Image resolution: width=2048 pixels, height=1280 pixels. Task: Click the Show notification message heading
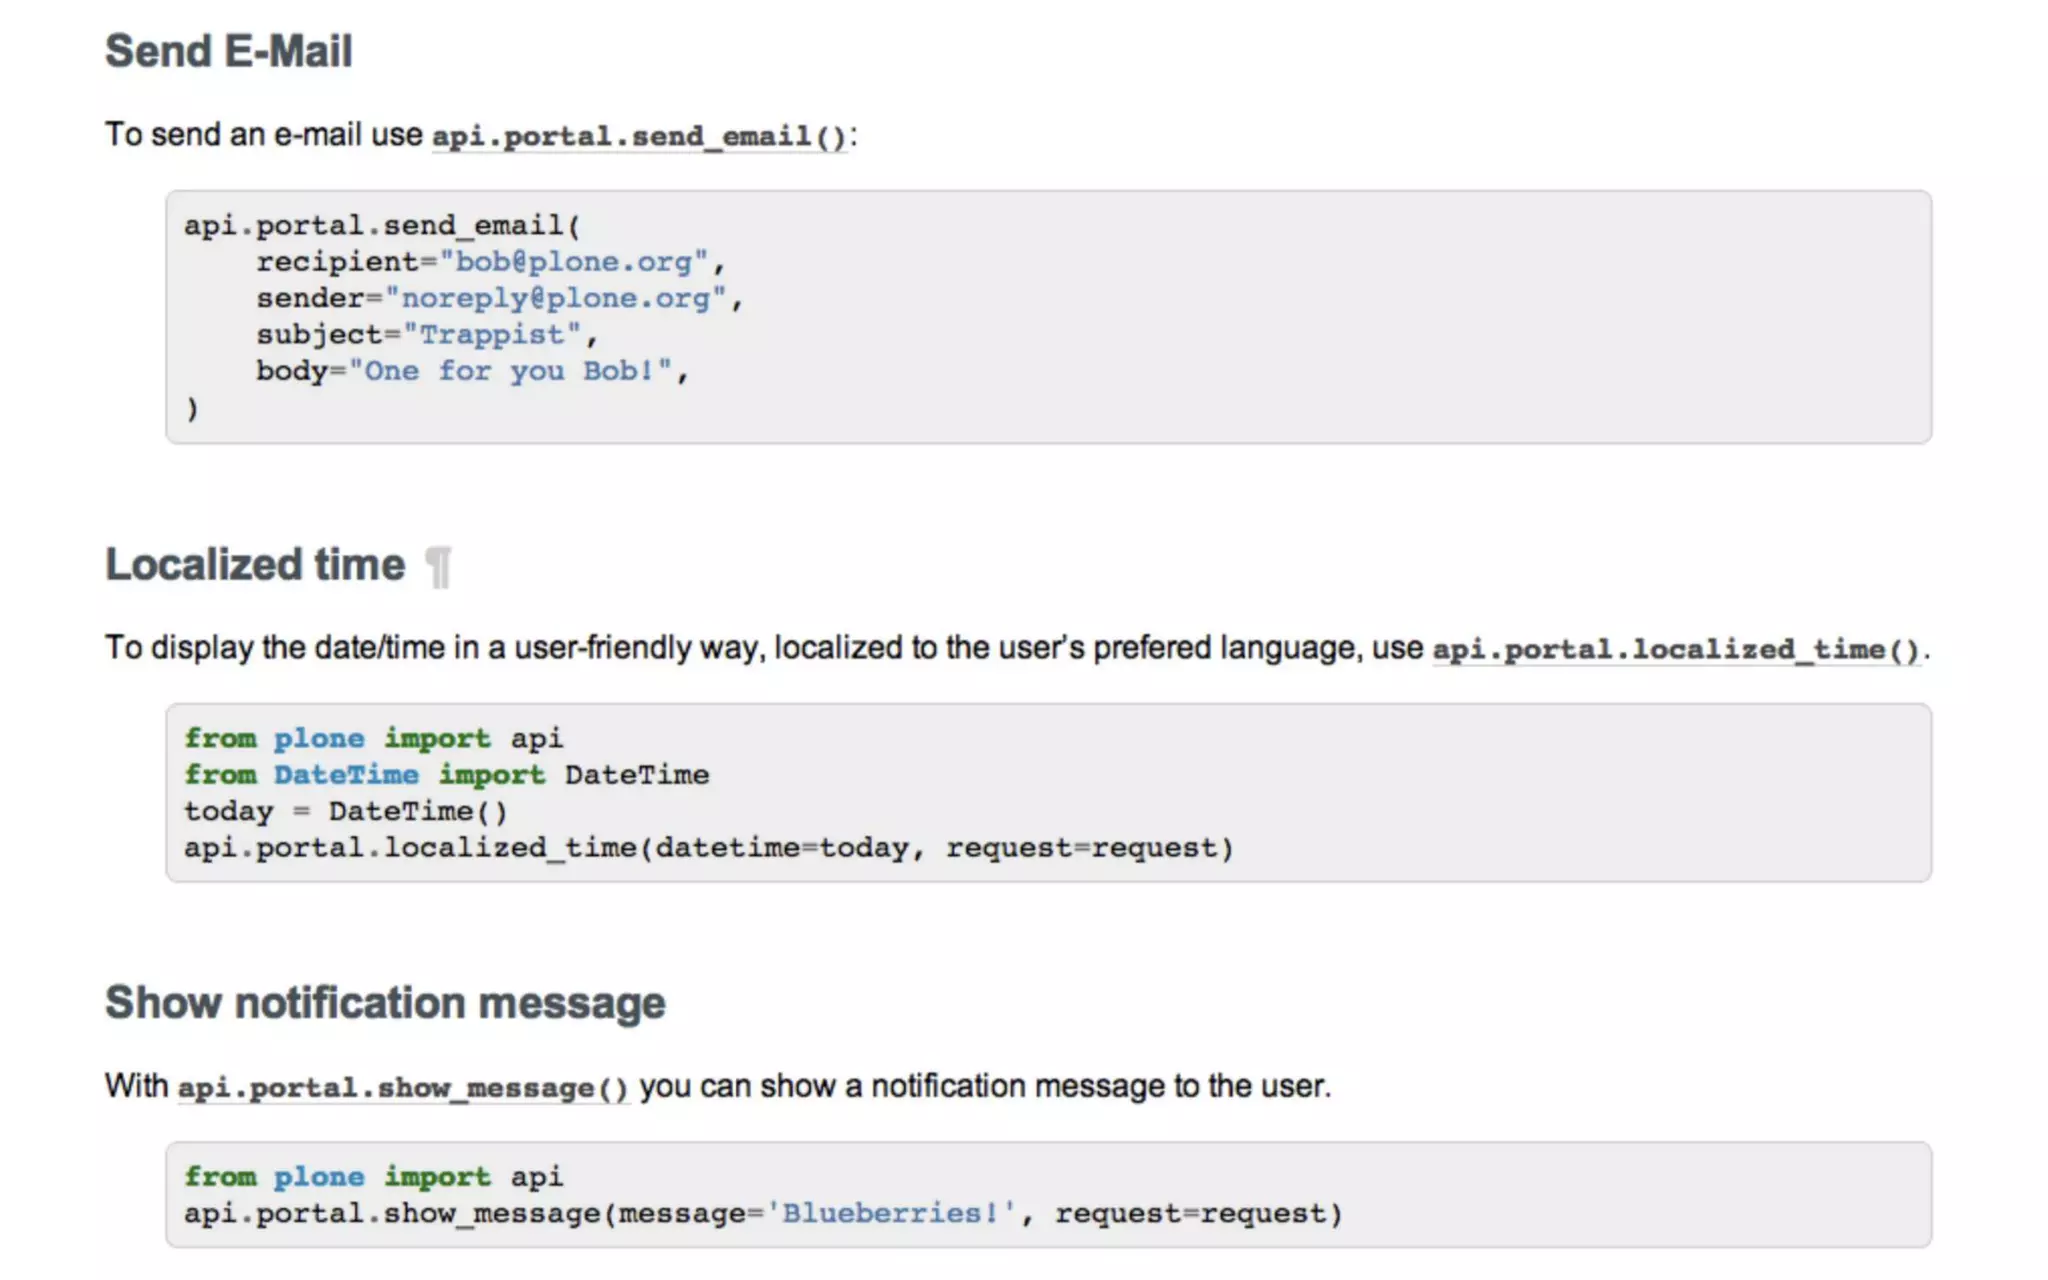pos(385,1003)
